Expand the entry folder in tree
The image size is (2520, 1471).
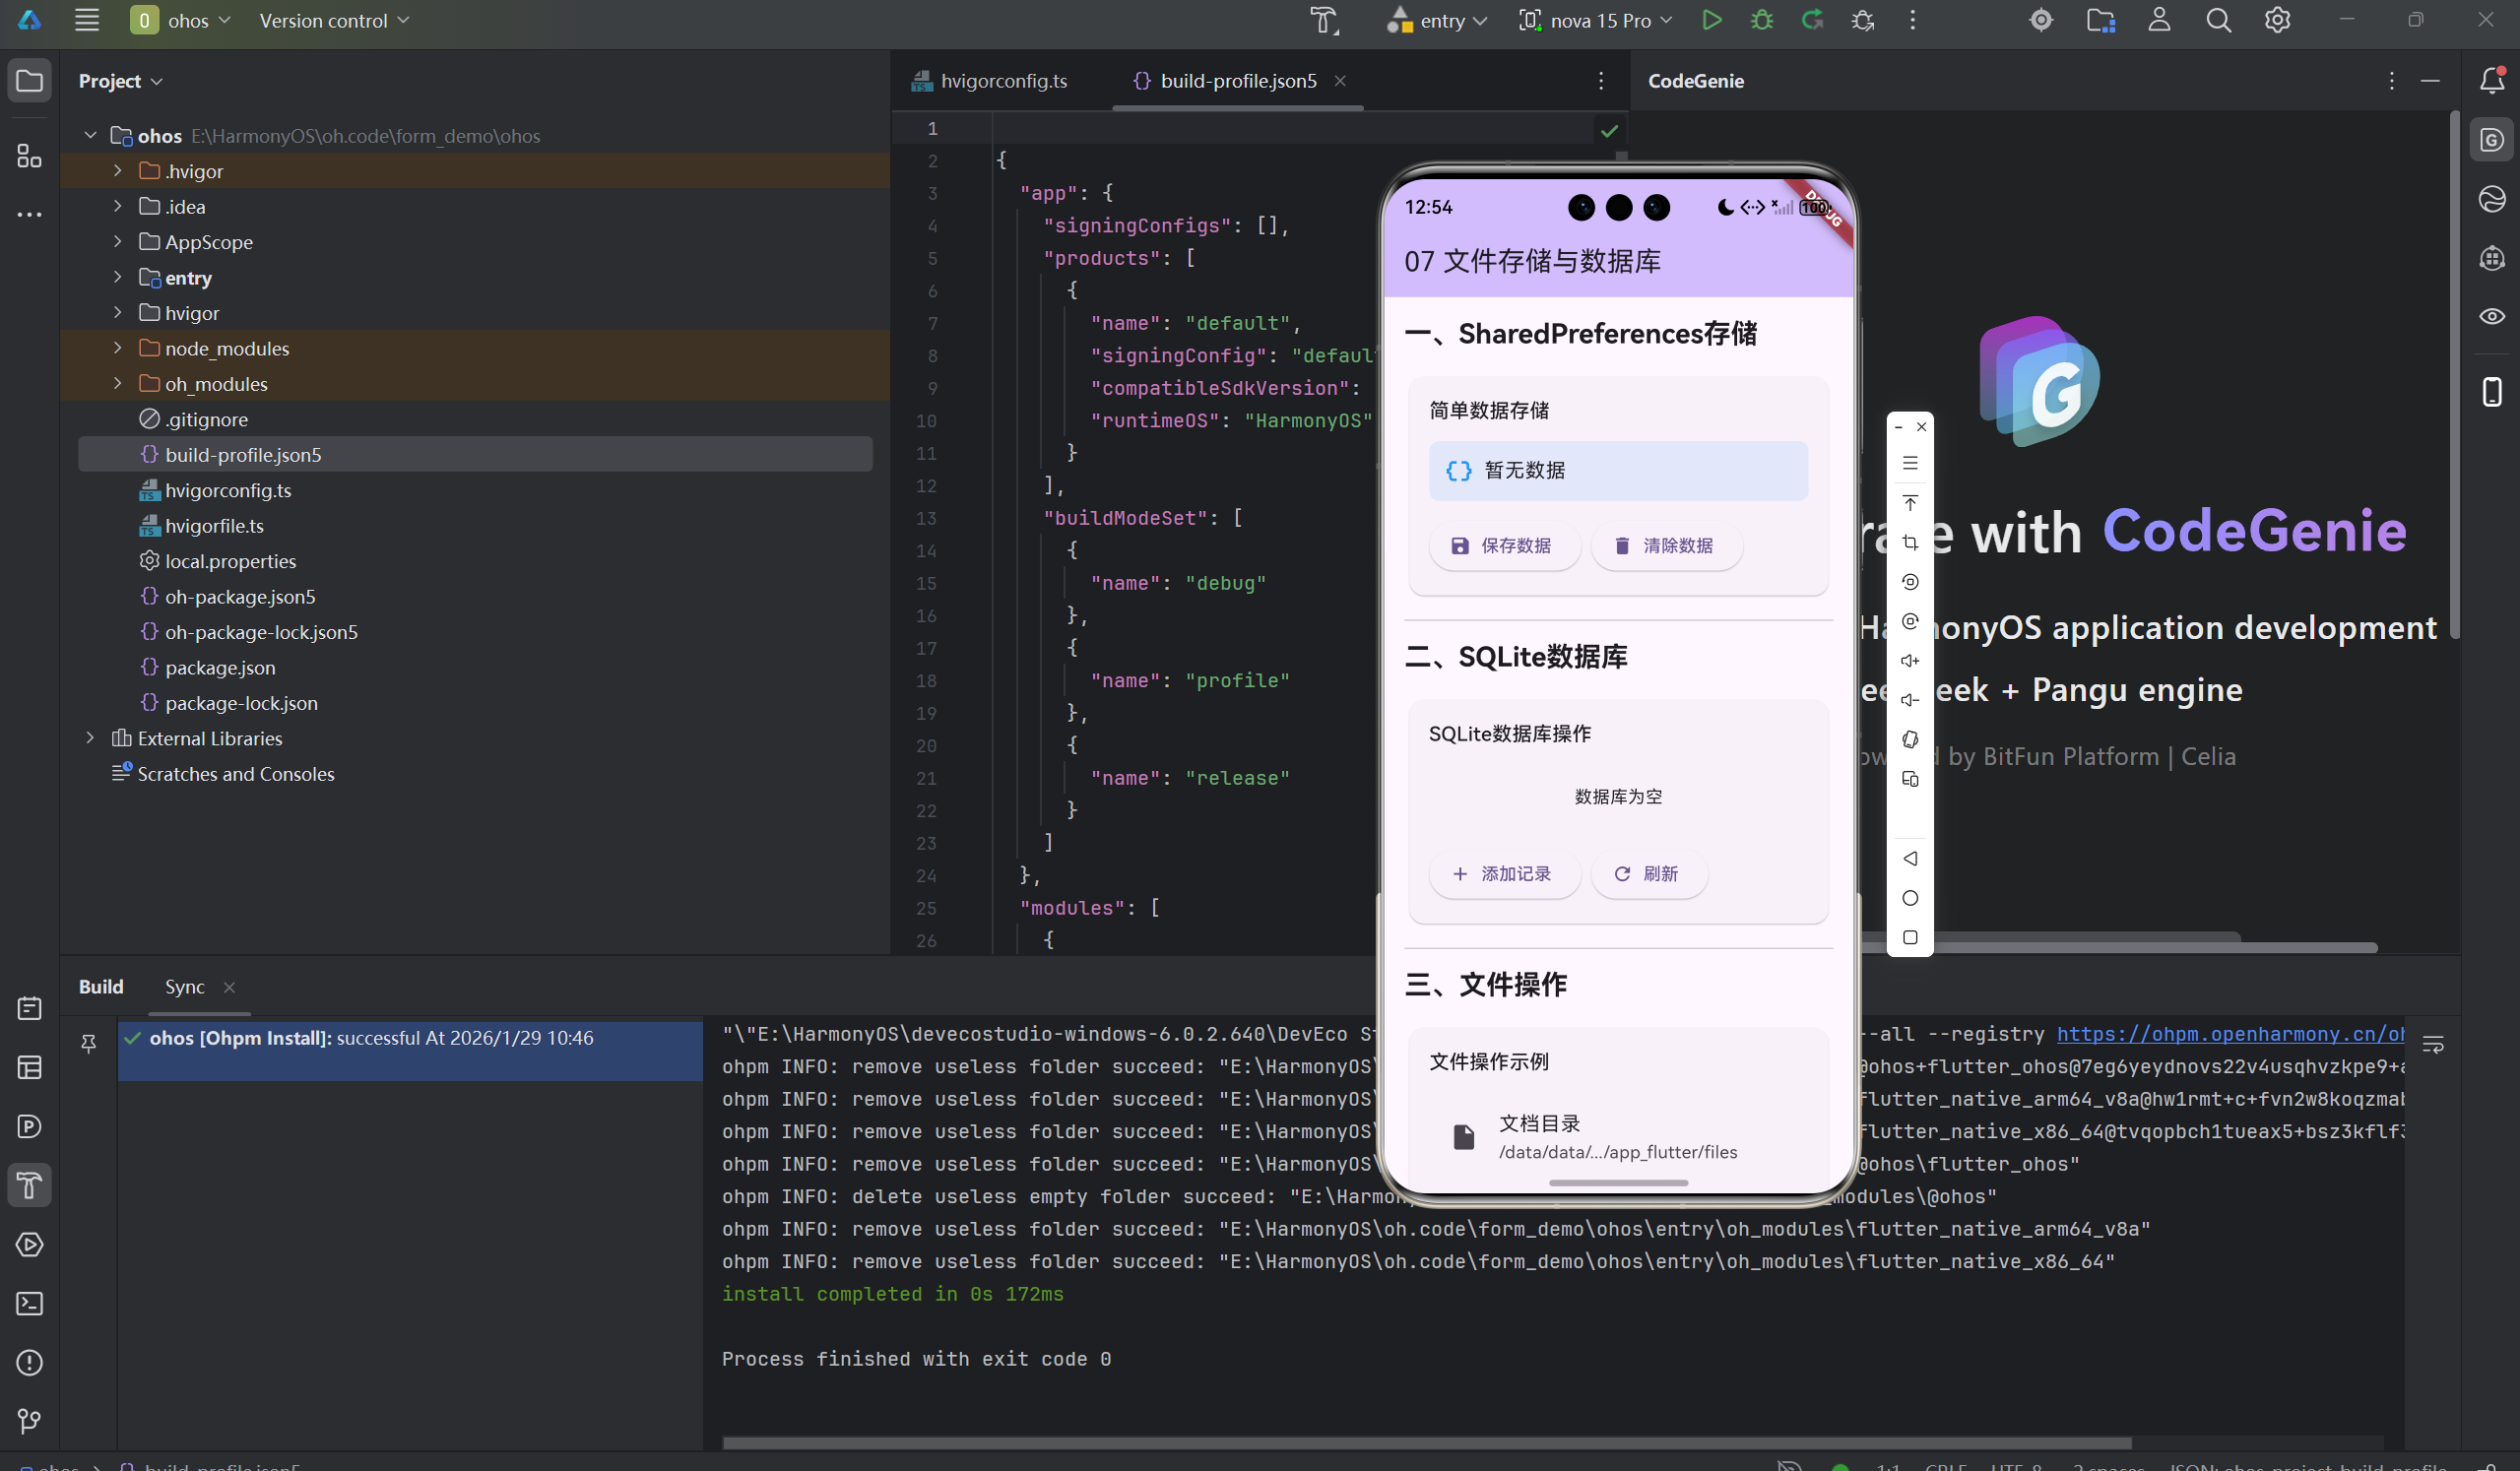(117, 277)
